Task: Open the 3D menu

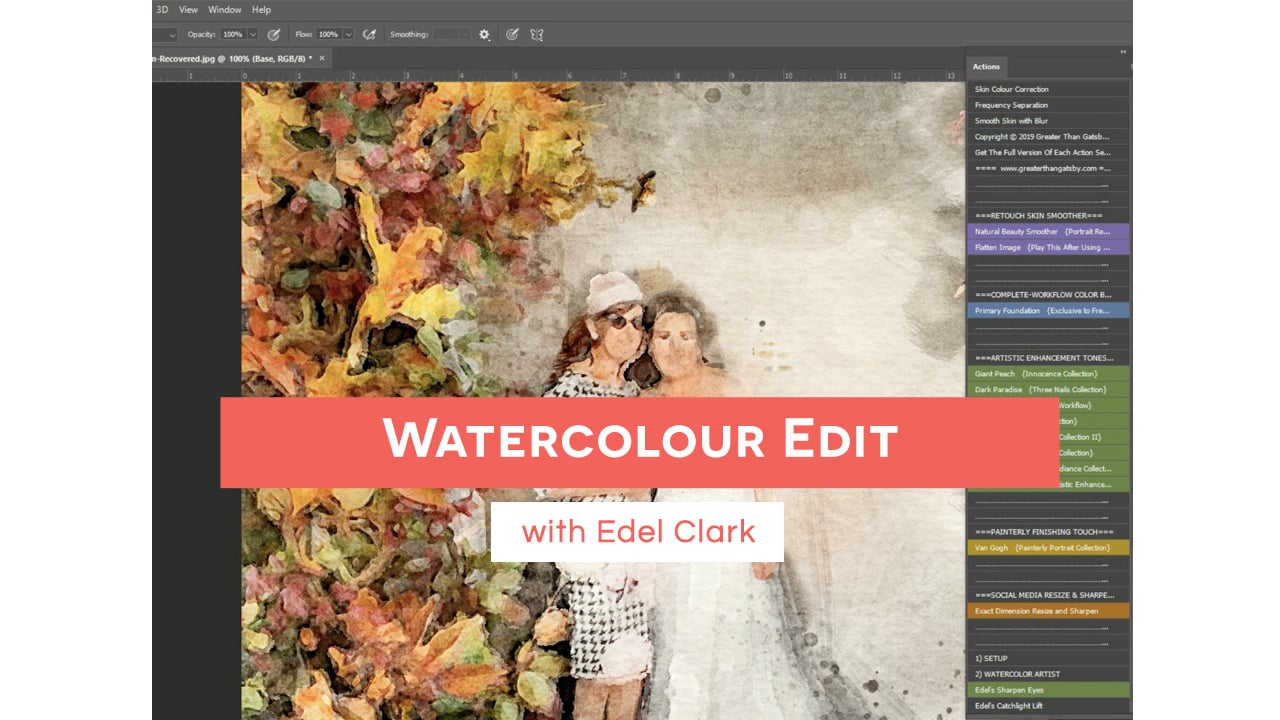Action: coord(162,10)
